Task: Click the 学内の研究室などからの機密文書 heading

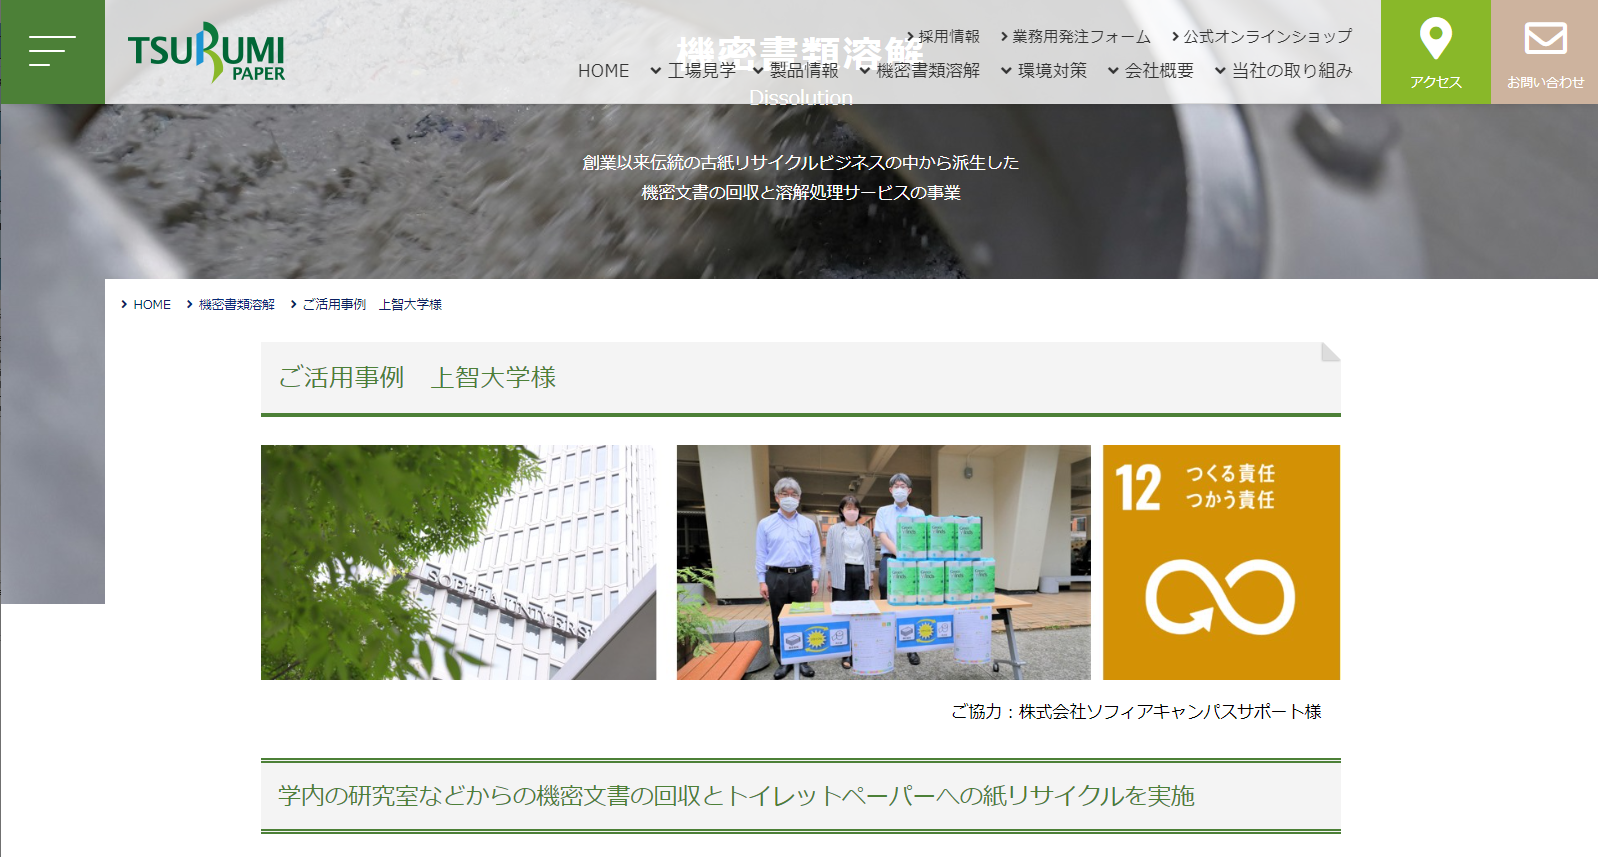Action: pos(736,796)
